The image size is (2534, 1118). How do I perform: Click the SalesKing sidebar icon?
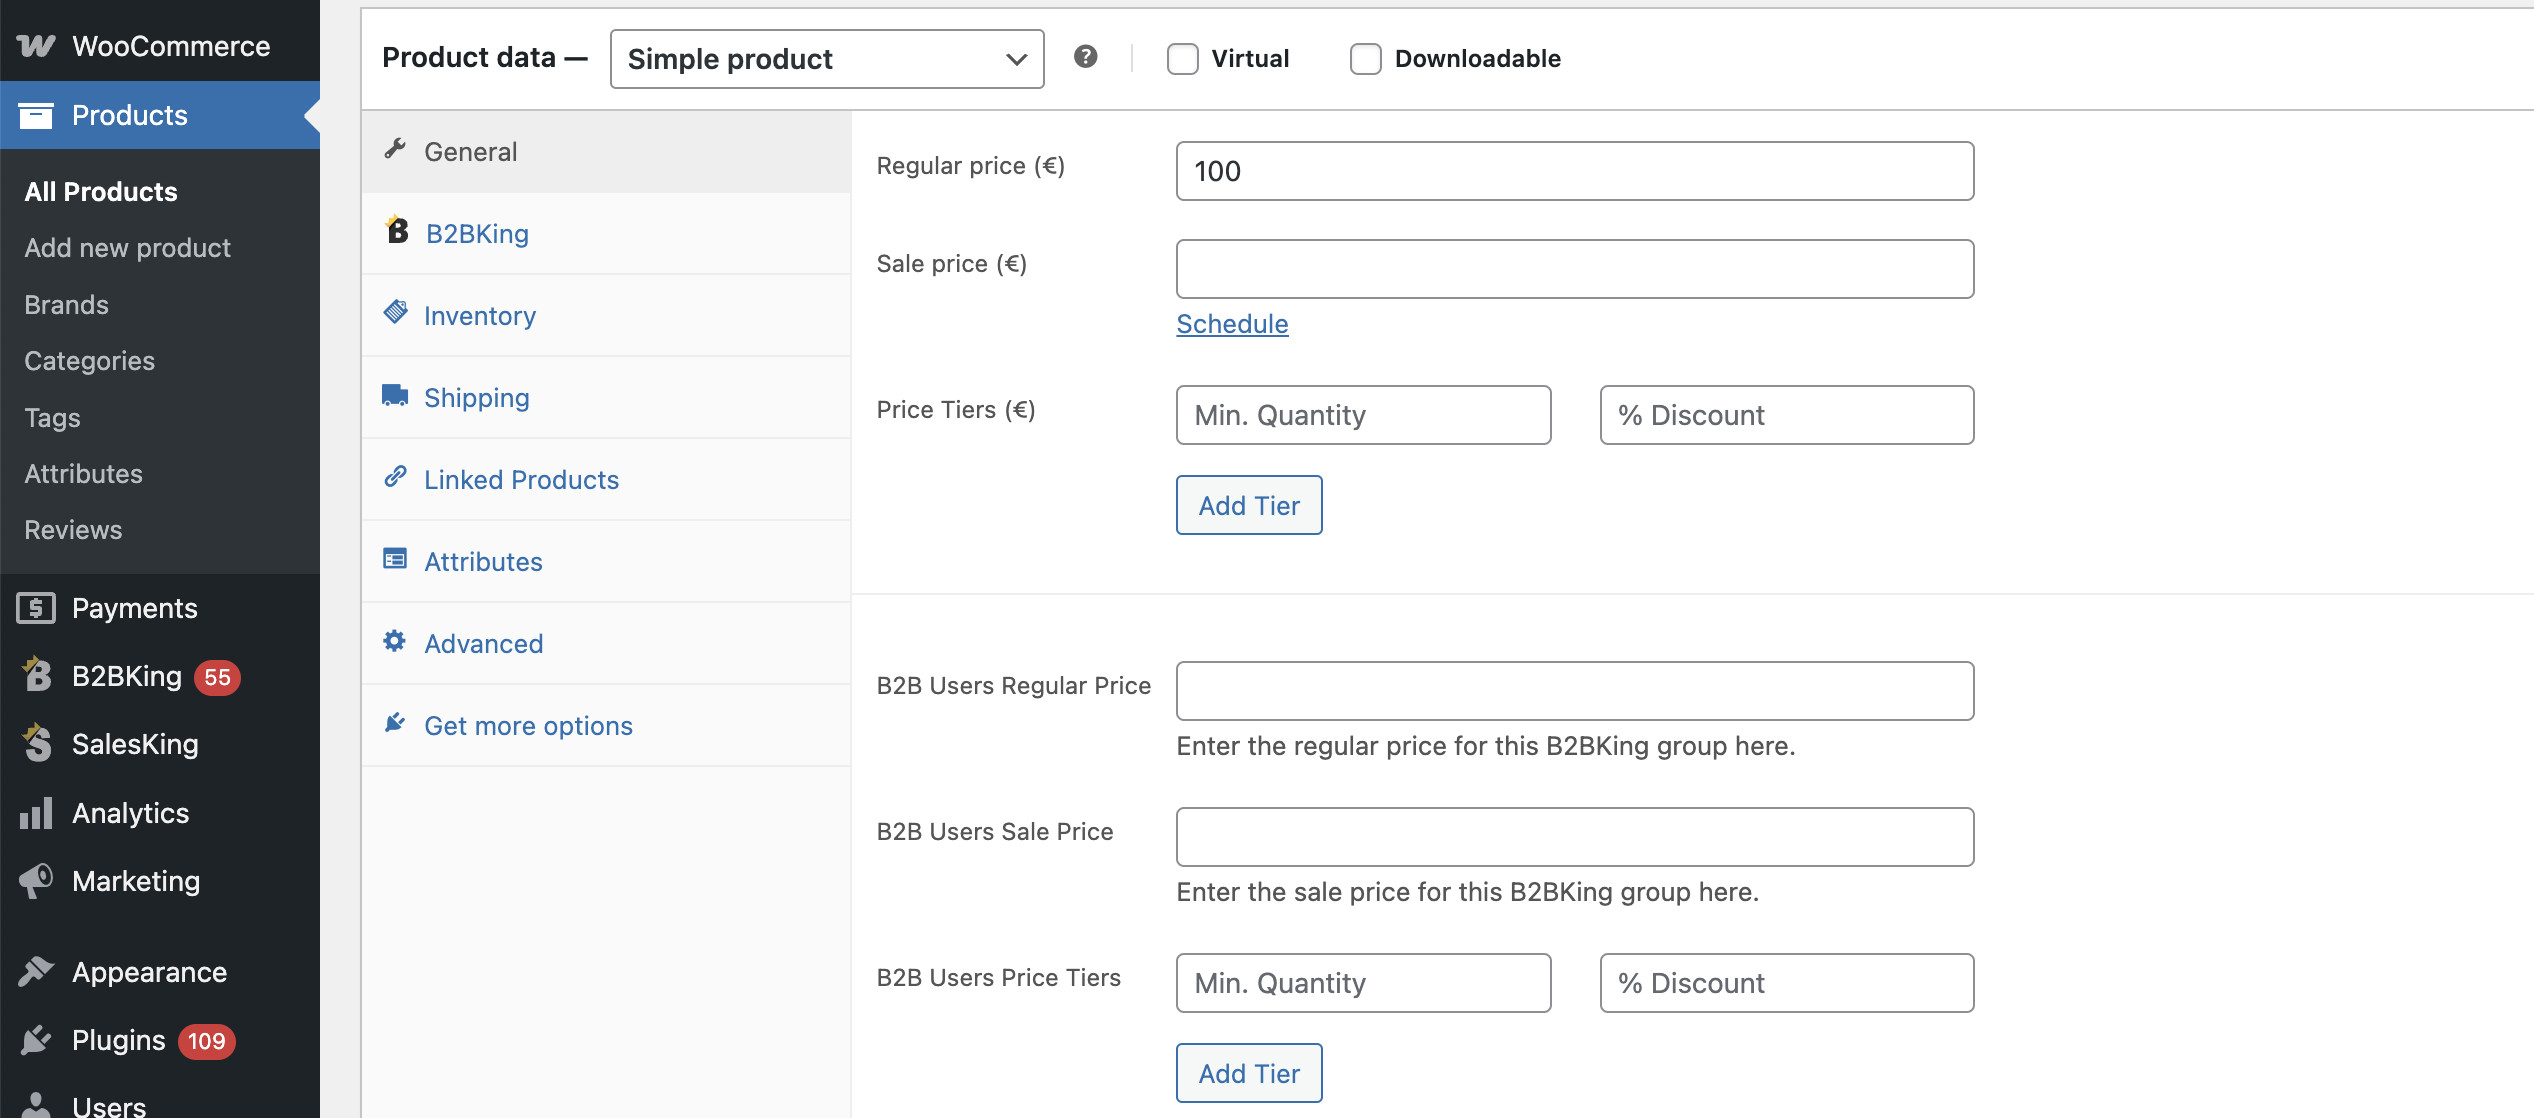click(x=36, y=743)
